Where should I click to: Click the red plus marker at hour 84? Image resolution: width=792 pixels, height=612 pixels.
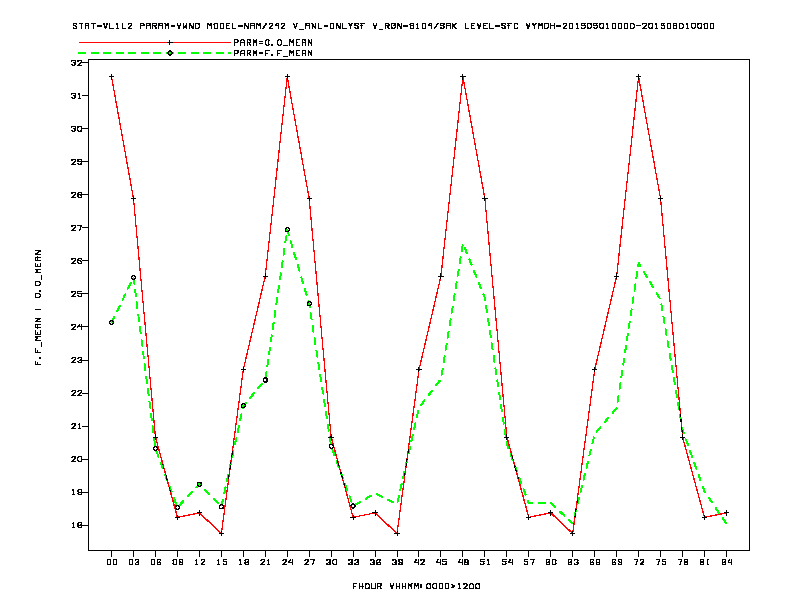click(726, 513)
